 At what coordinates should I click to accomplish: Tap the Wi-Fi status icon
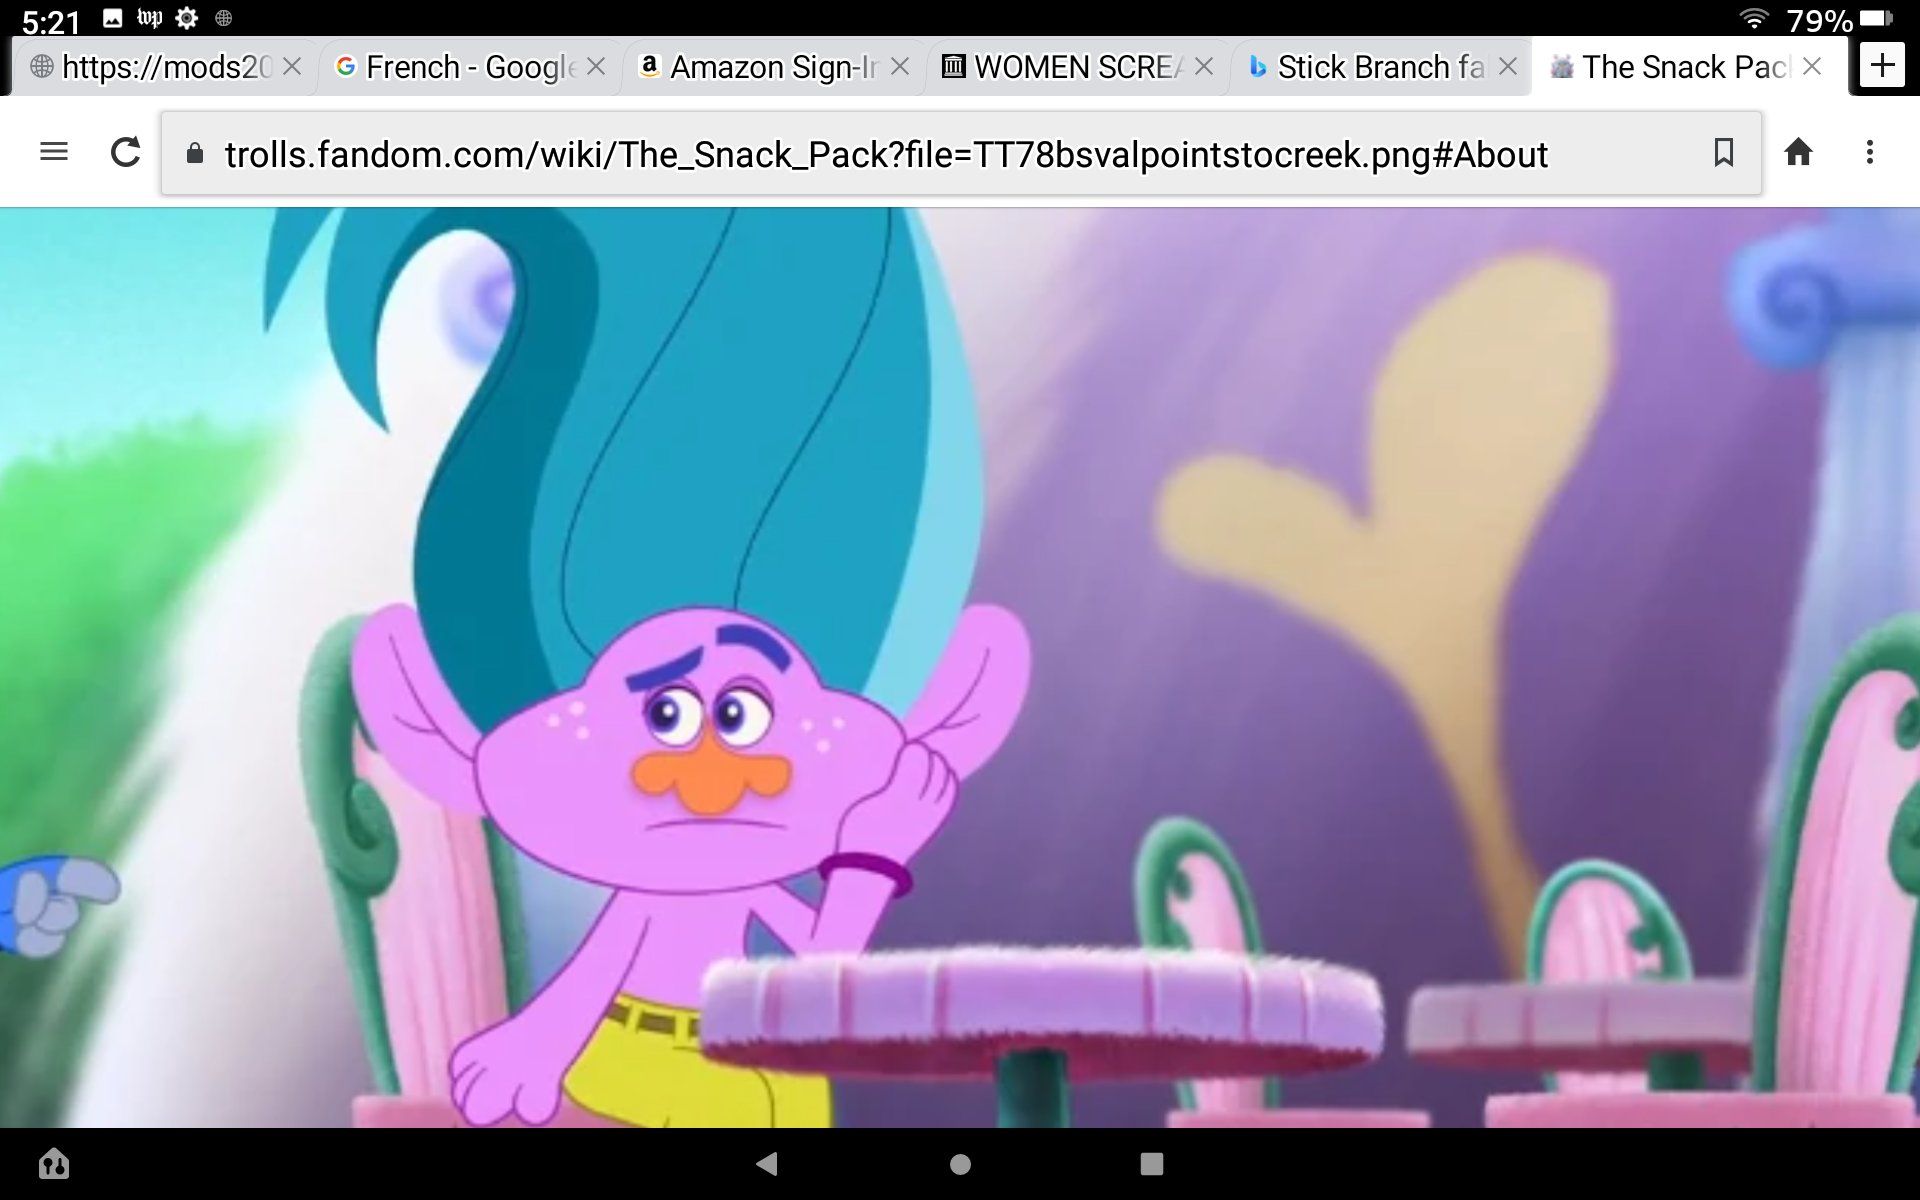click(x=1754, y=18)
